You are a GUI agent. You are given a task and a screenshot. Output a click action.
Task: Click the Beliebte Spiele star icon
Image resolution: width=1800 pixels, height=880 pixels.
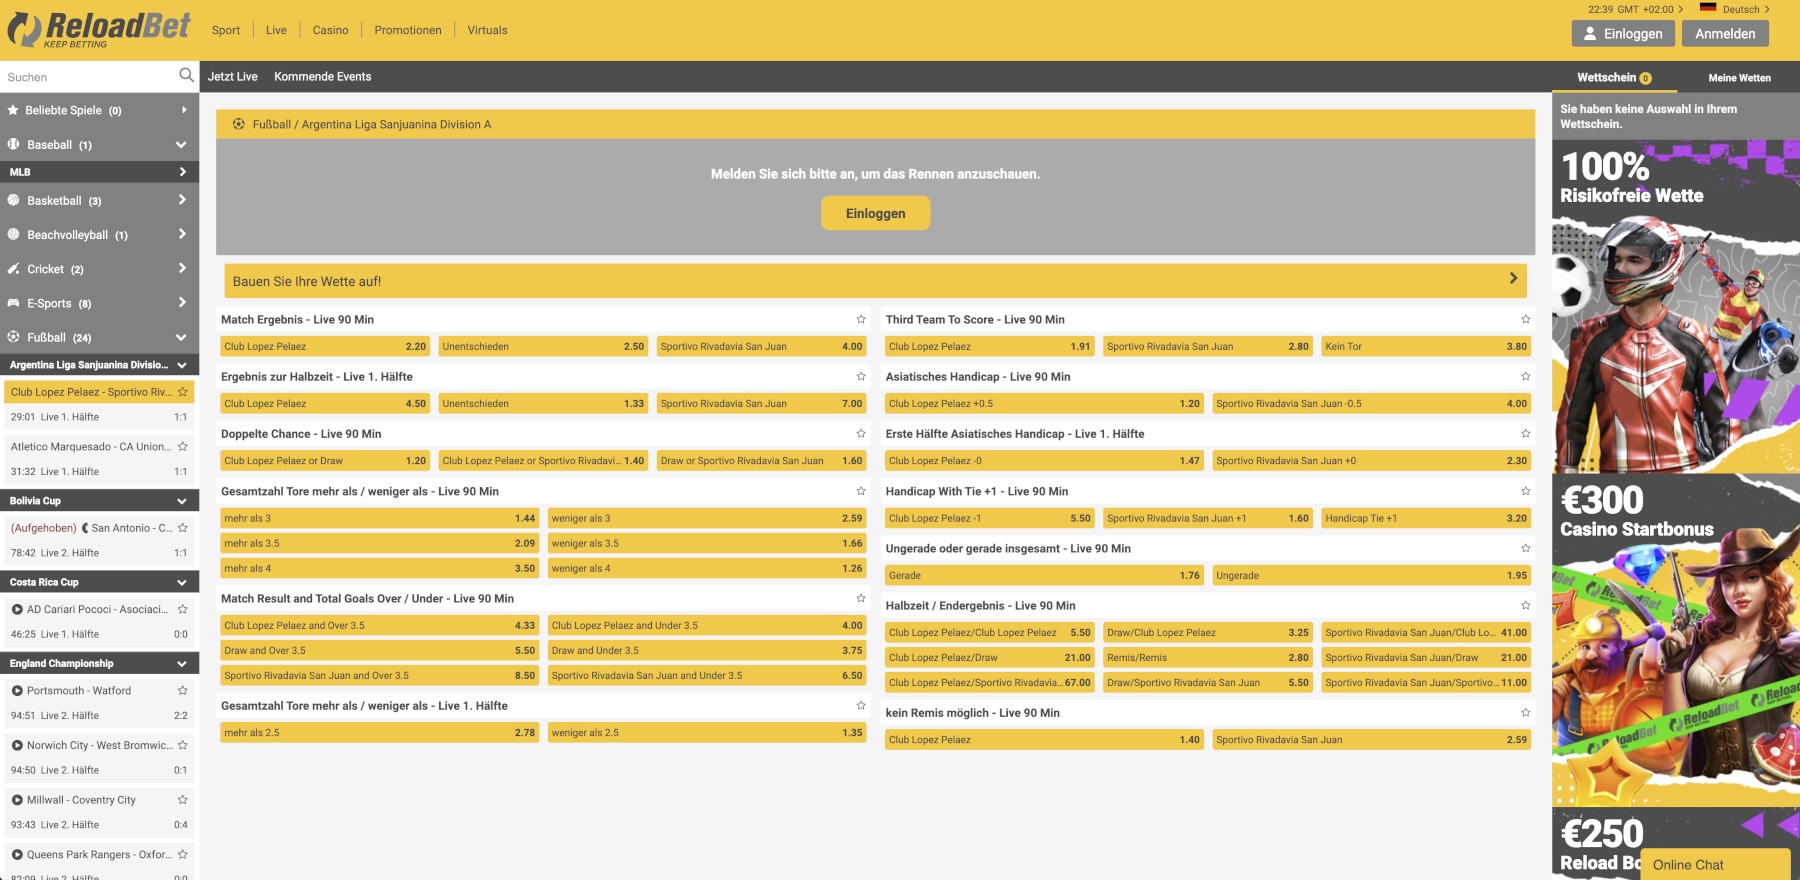coord(13,110)
